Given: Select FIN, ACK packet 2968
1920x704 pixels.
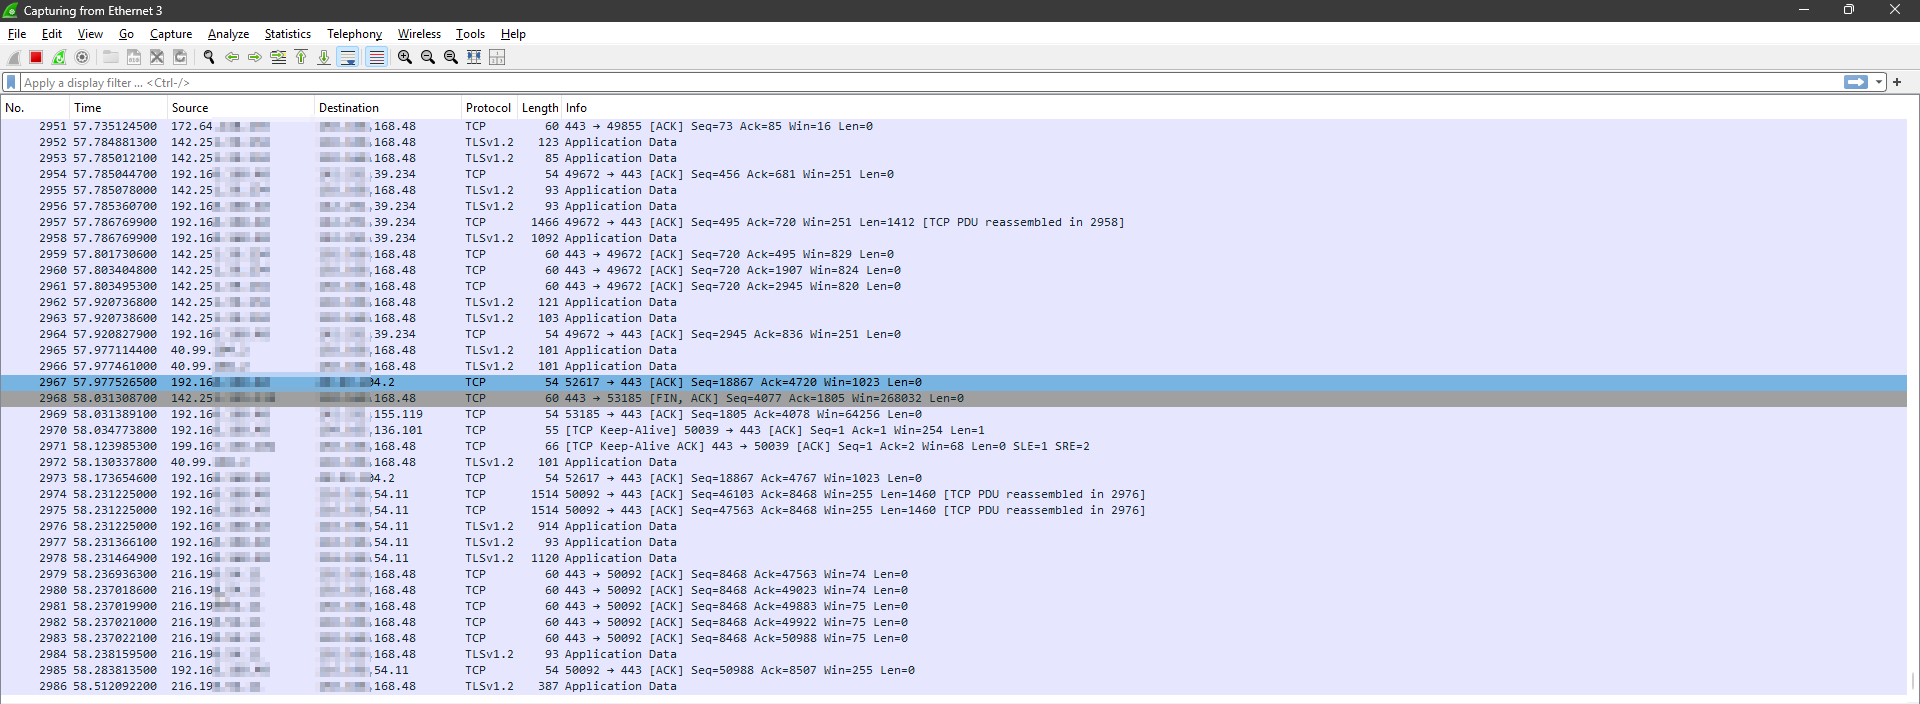Looking at the screenshot, I should [954, 398].
